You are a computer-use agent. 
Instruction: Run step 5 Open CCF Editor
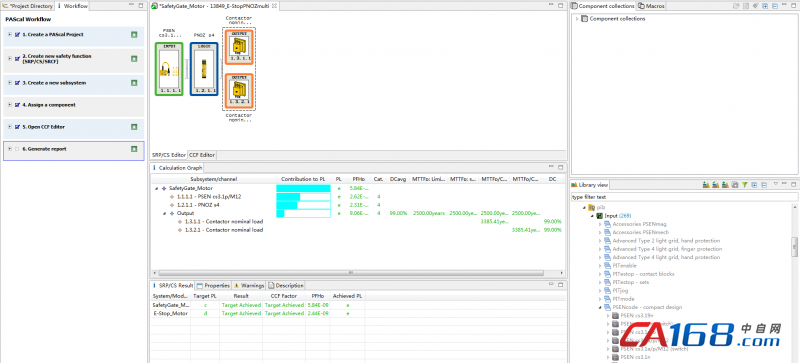click(x=134, y=127)
